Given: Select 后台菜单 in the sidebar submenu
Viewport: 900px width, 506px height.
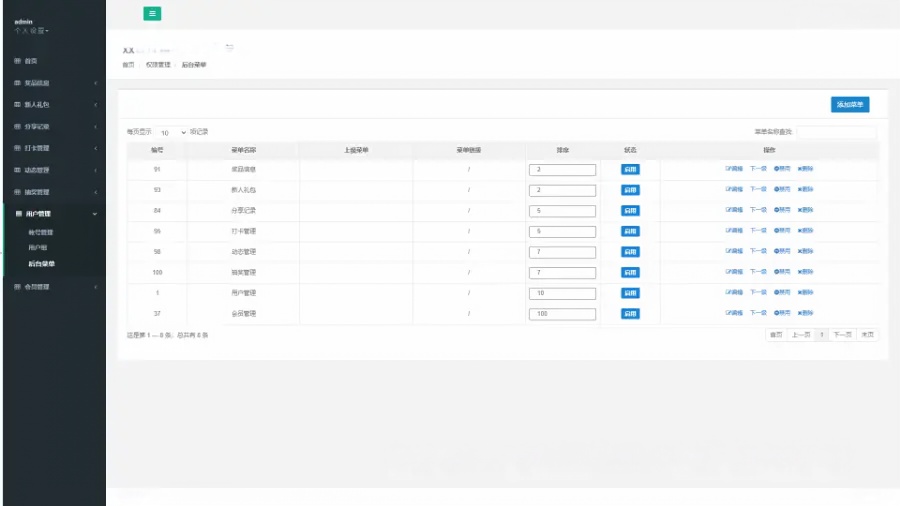Looking at the screenshot, I should (x=42, y=264).
